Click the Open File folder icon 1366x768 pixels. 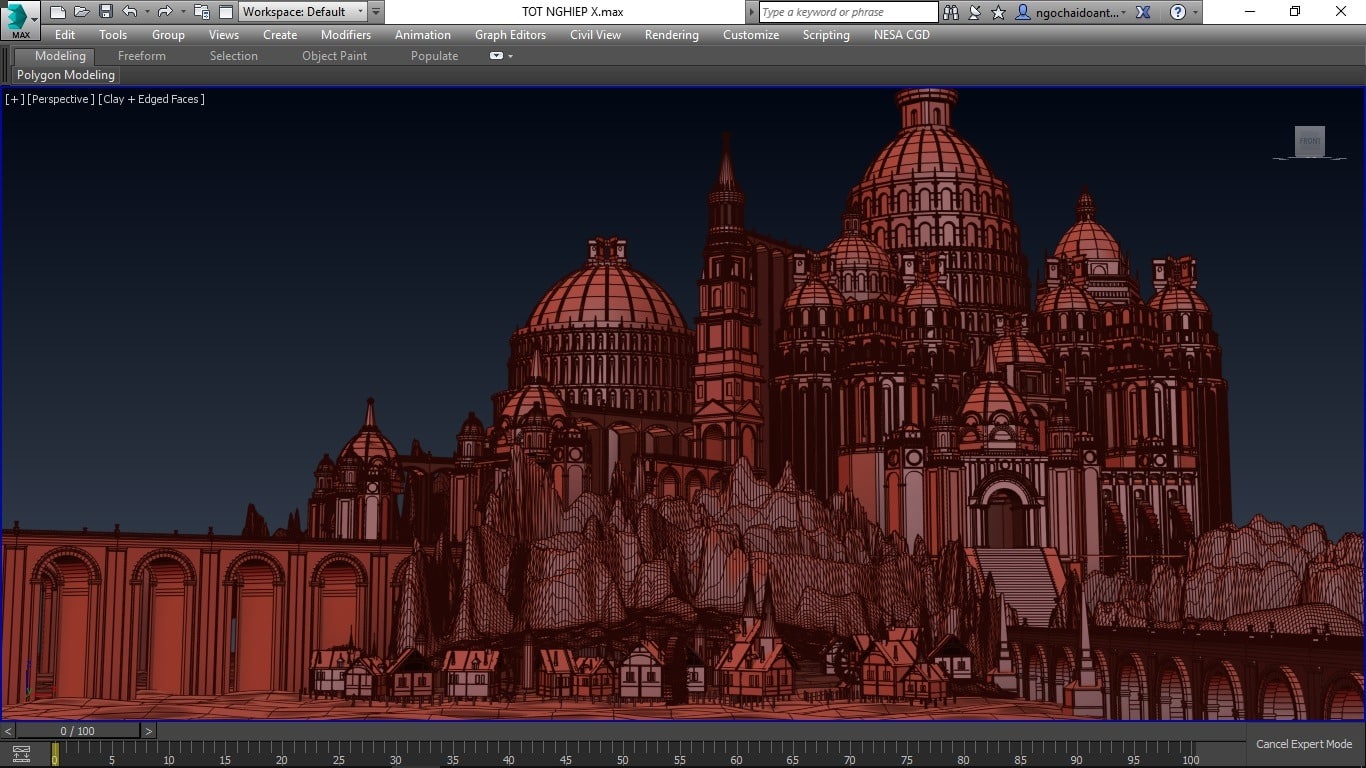point(82,12)
